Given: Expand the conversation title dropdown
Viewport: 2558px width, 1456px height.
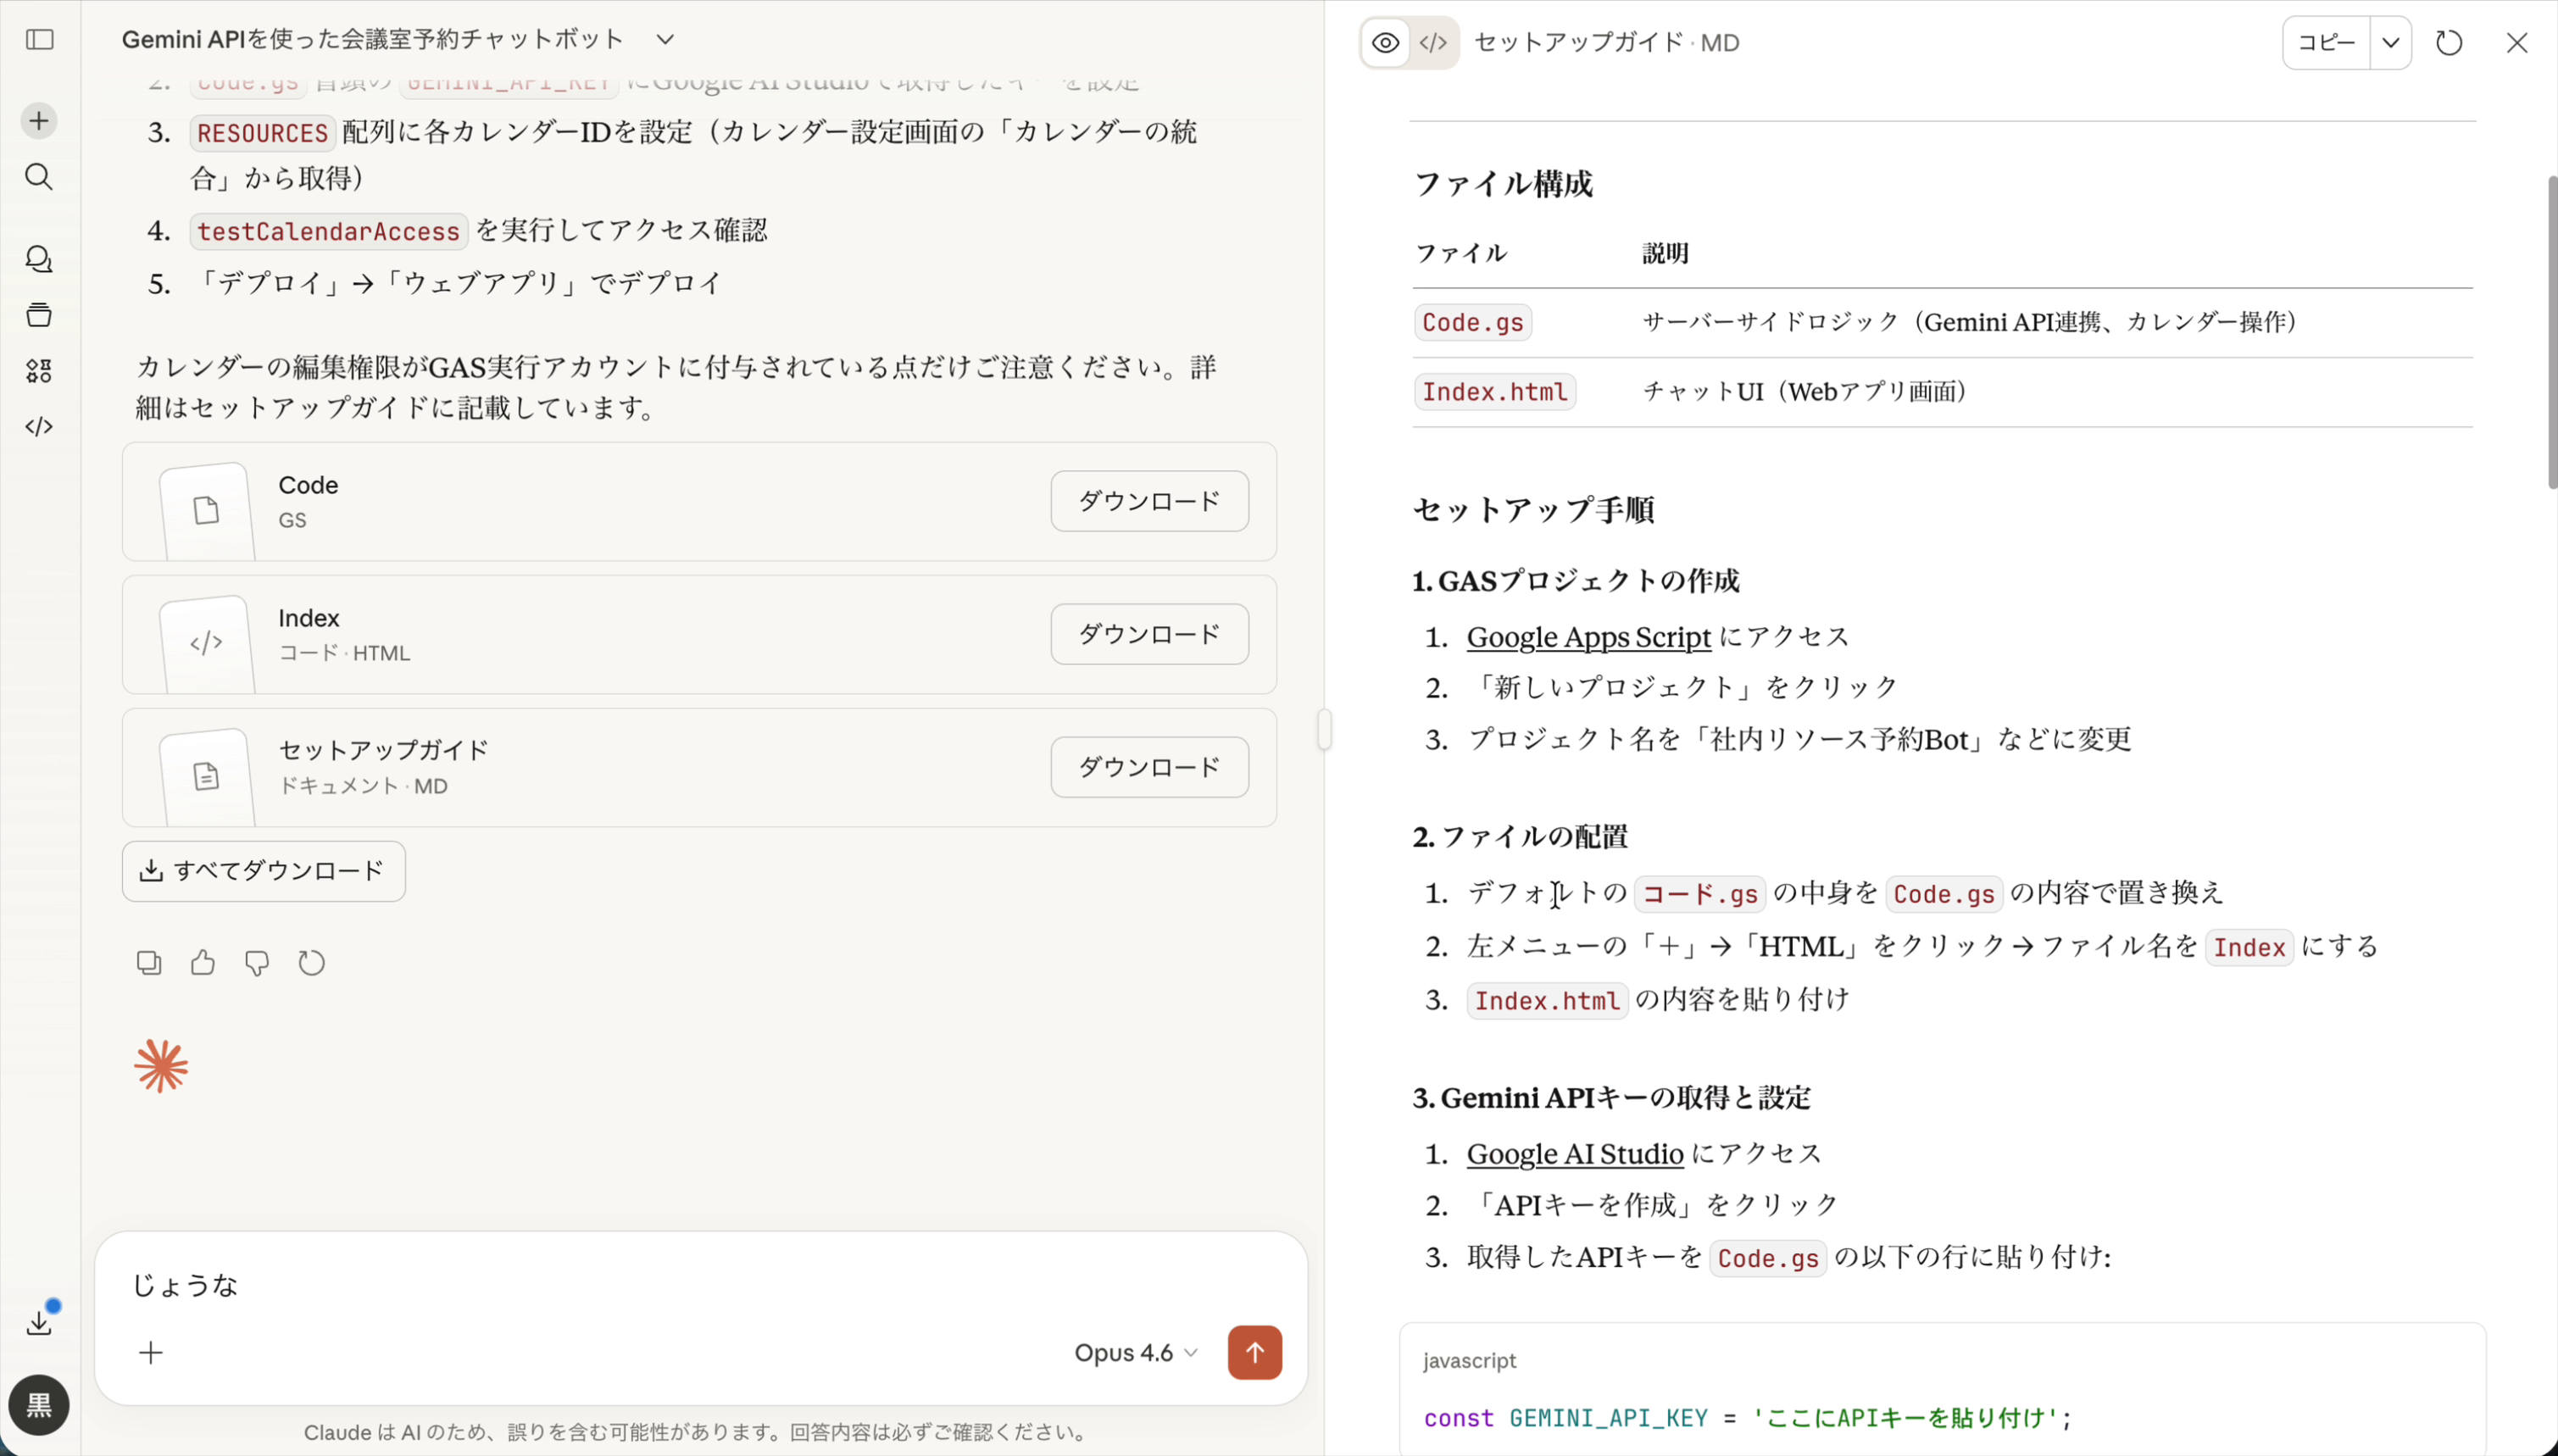Looking at the screenshot, I should click(x=665, y=40).
